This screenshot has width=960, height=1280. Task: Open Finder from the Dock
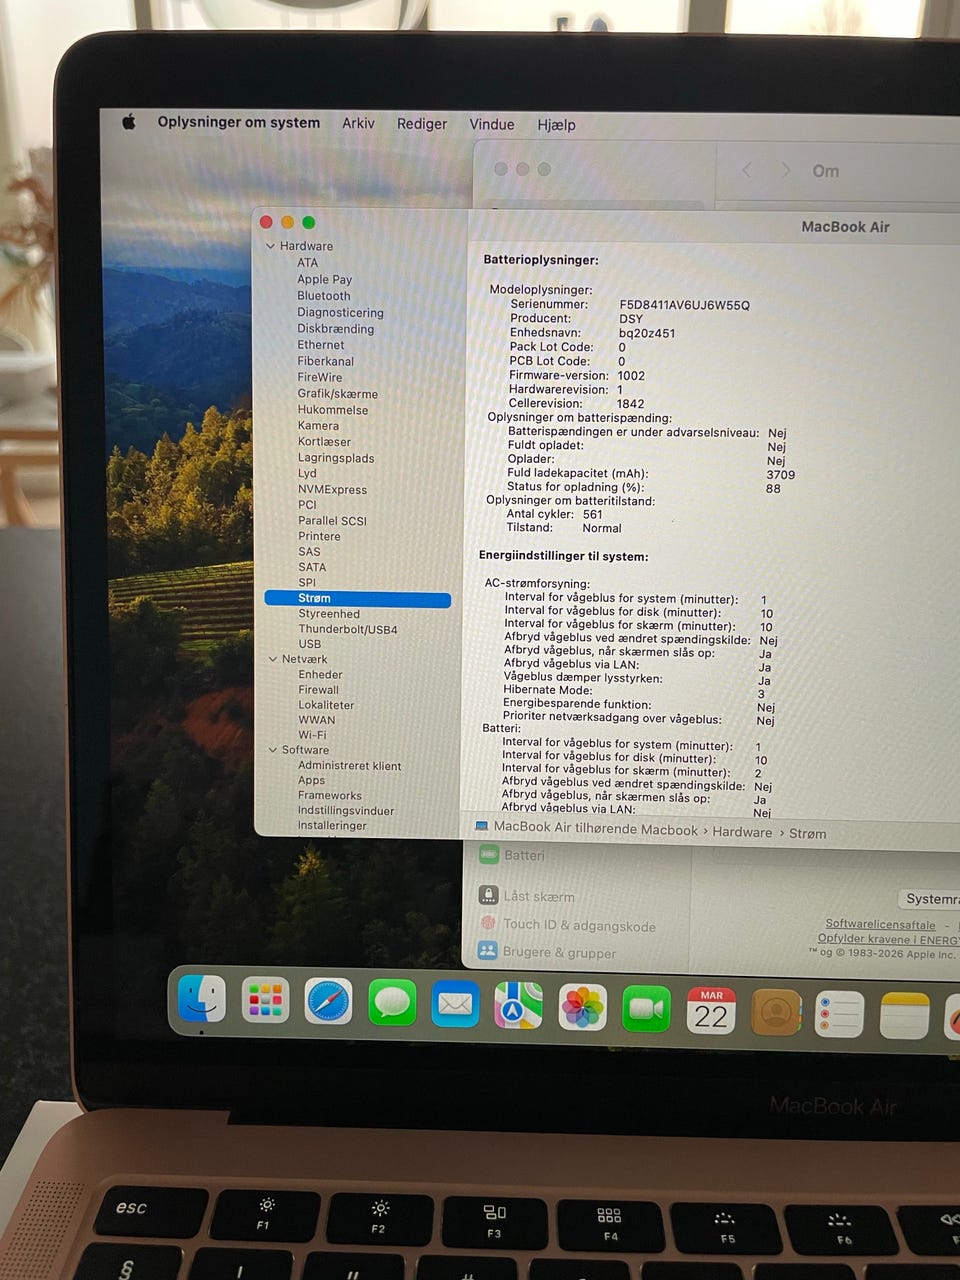tap(202, 999)
